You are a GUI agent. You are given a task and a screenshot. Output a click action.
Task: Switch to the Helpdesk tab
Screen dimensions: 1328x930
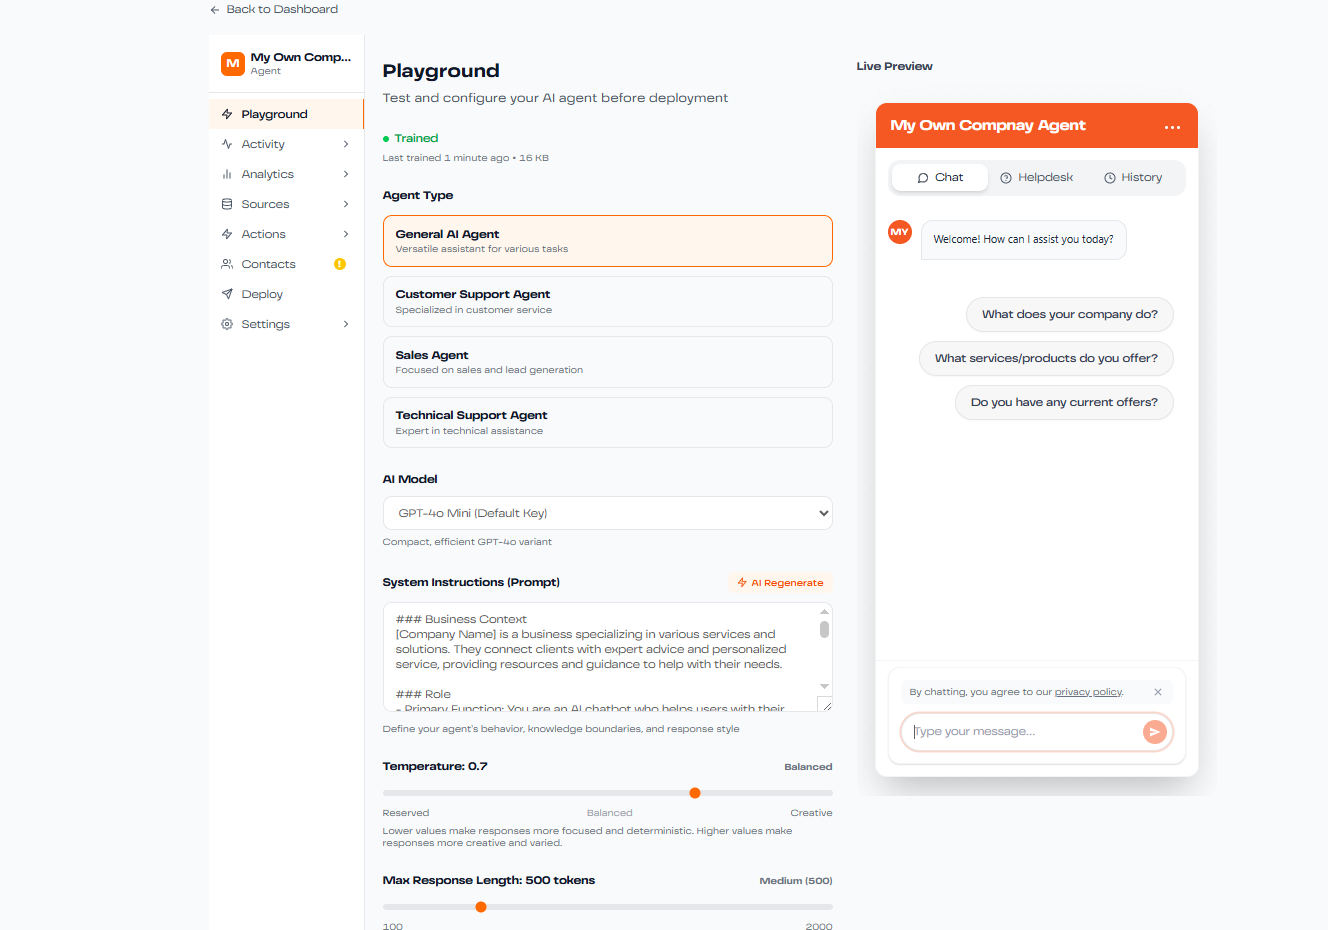[1036, 177]
